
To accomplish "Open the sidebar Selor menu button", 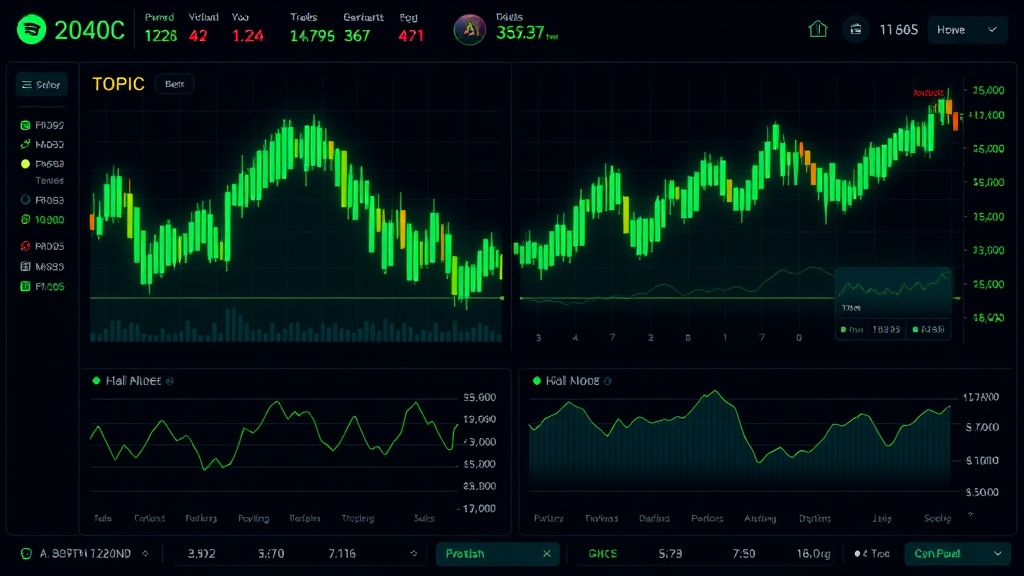I will pos(42,85).
